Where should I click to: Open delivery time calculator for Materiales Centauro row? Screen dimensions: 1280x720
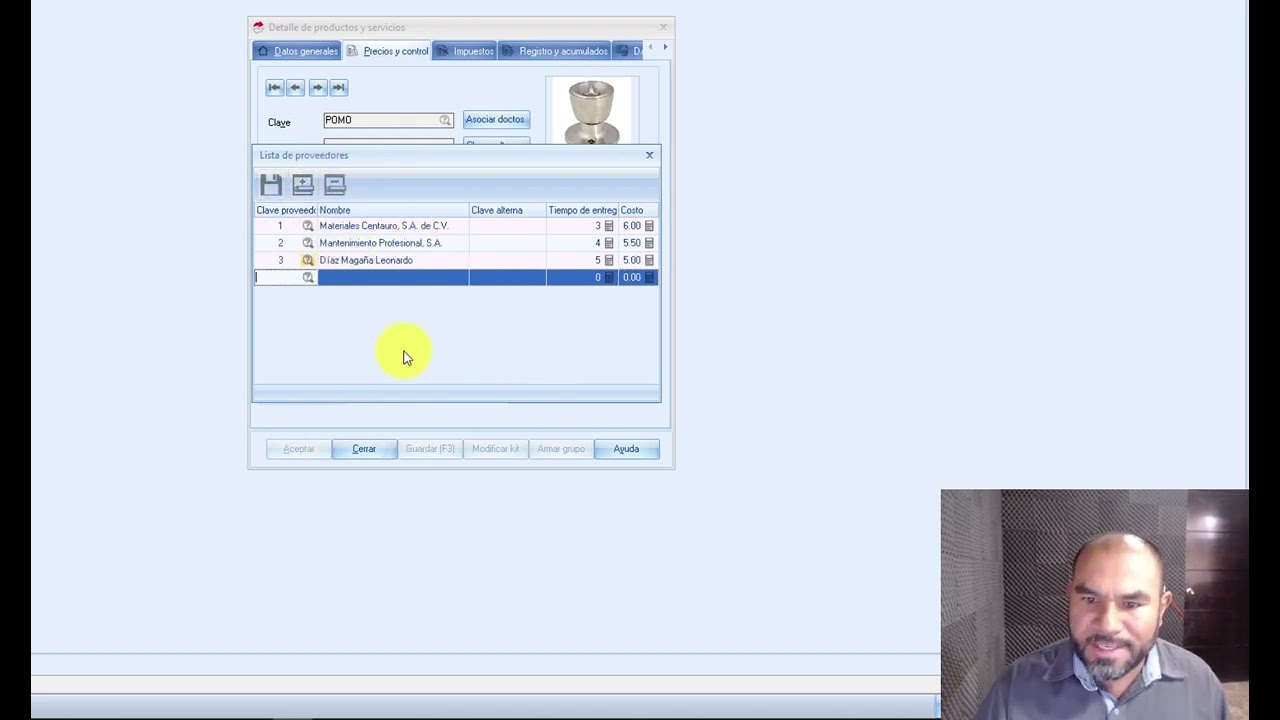coord(609,226)
